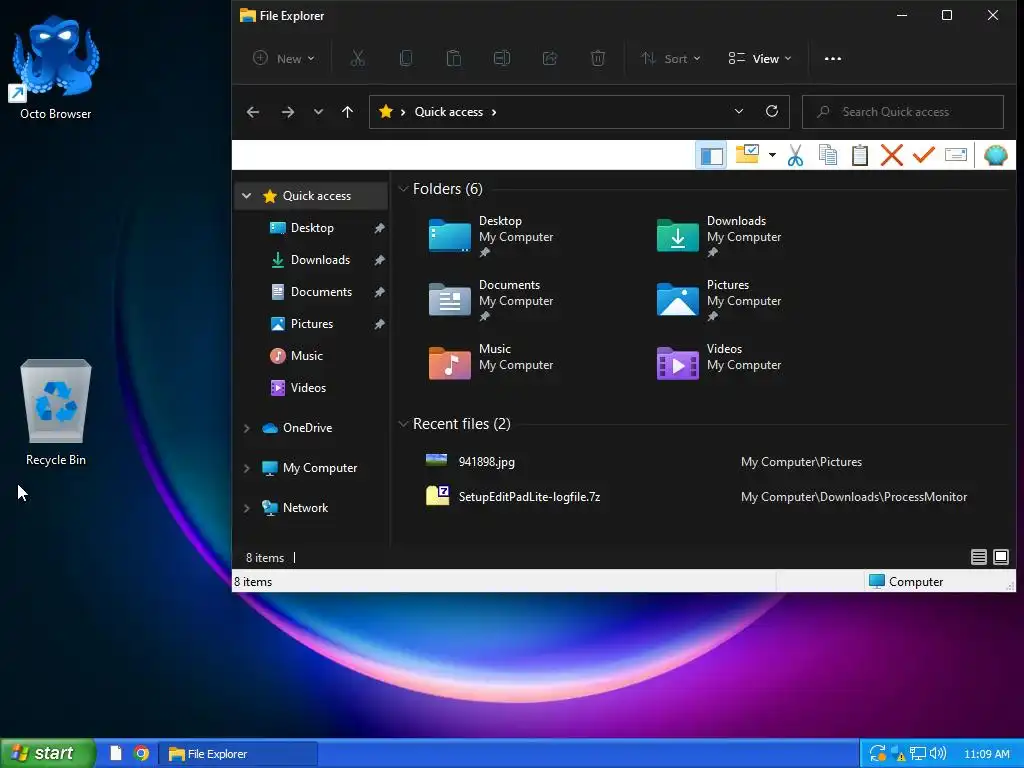Select the recent file 941898.jpg

pyautogui.click(x=487, y=462)
